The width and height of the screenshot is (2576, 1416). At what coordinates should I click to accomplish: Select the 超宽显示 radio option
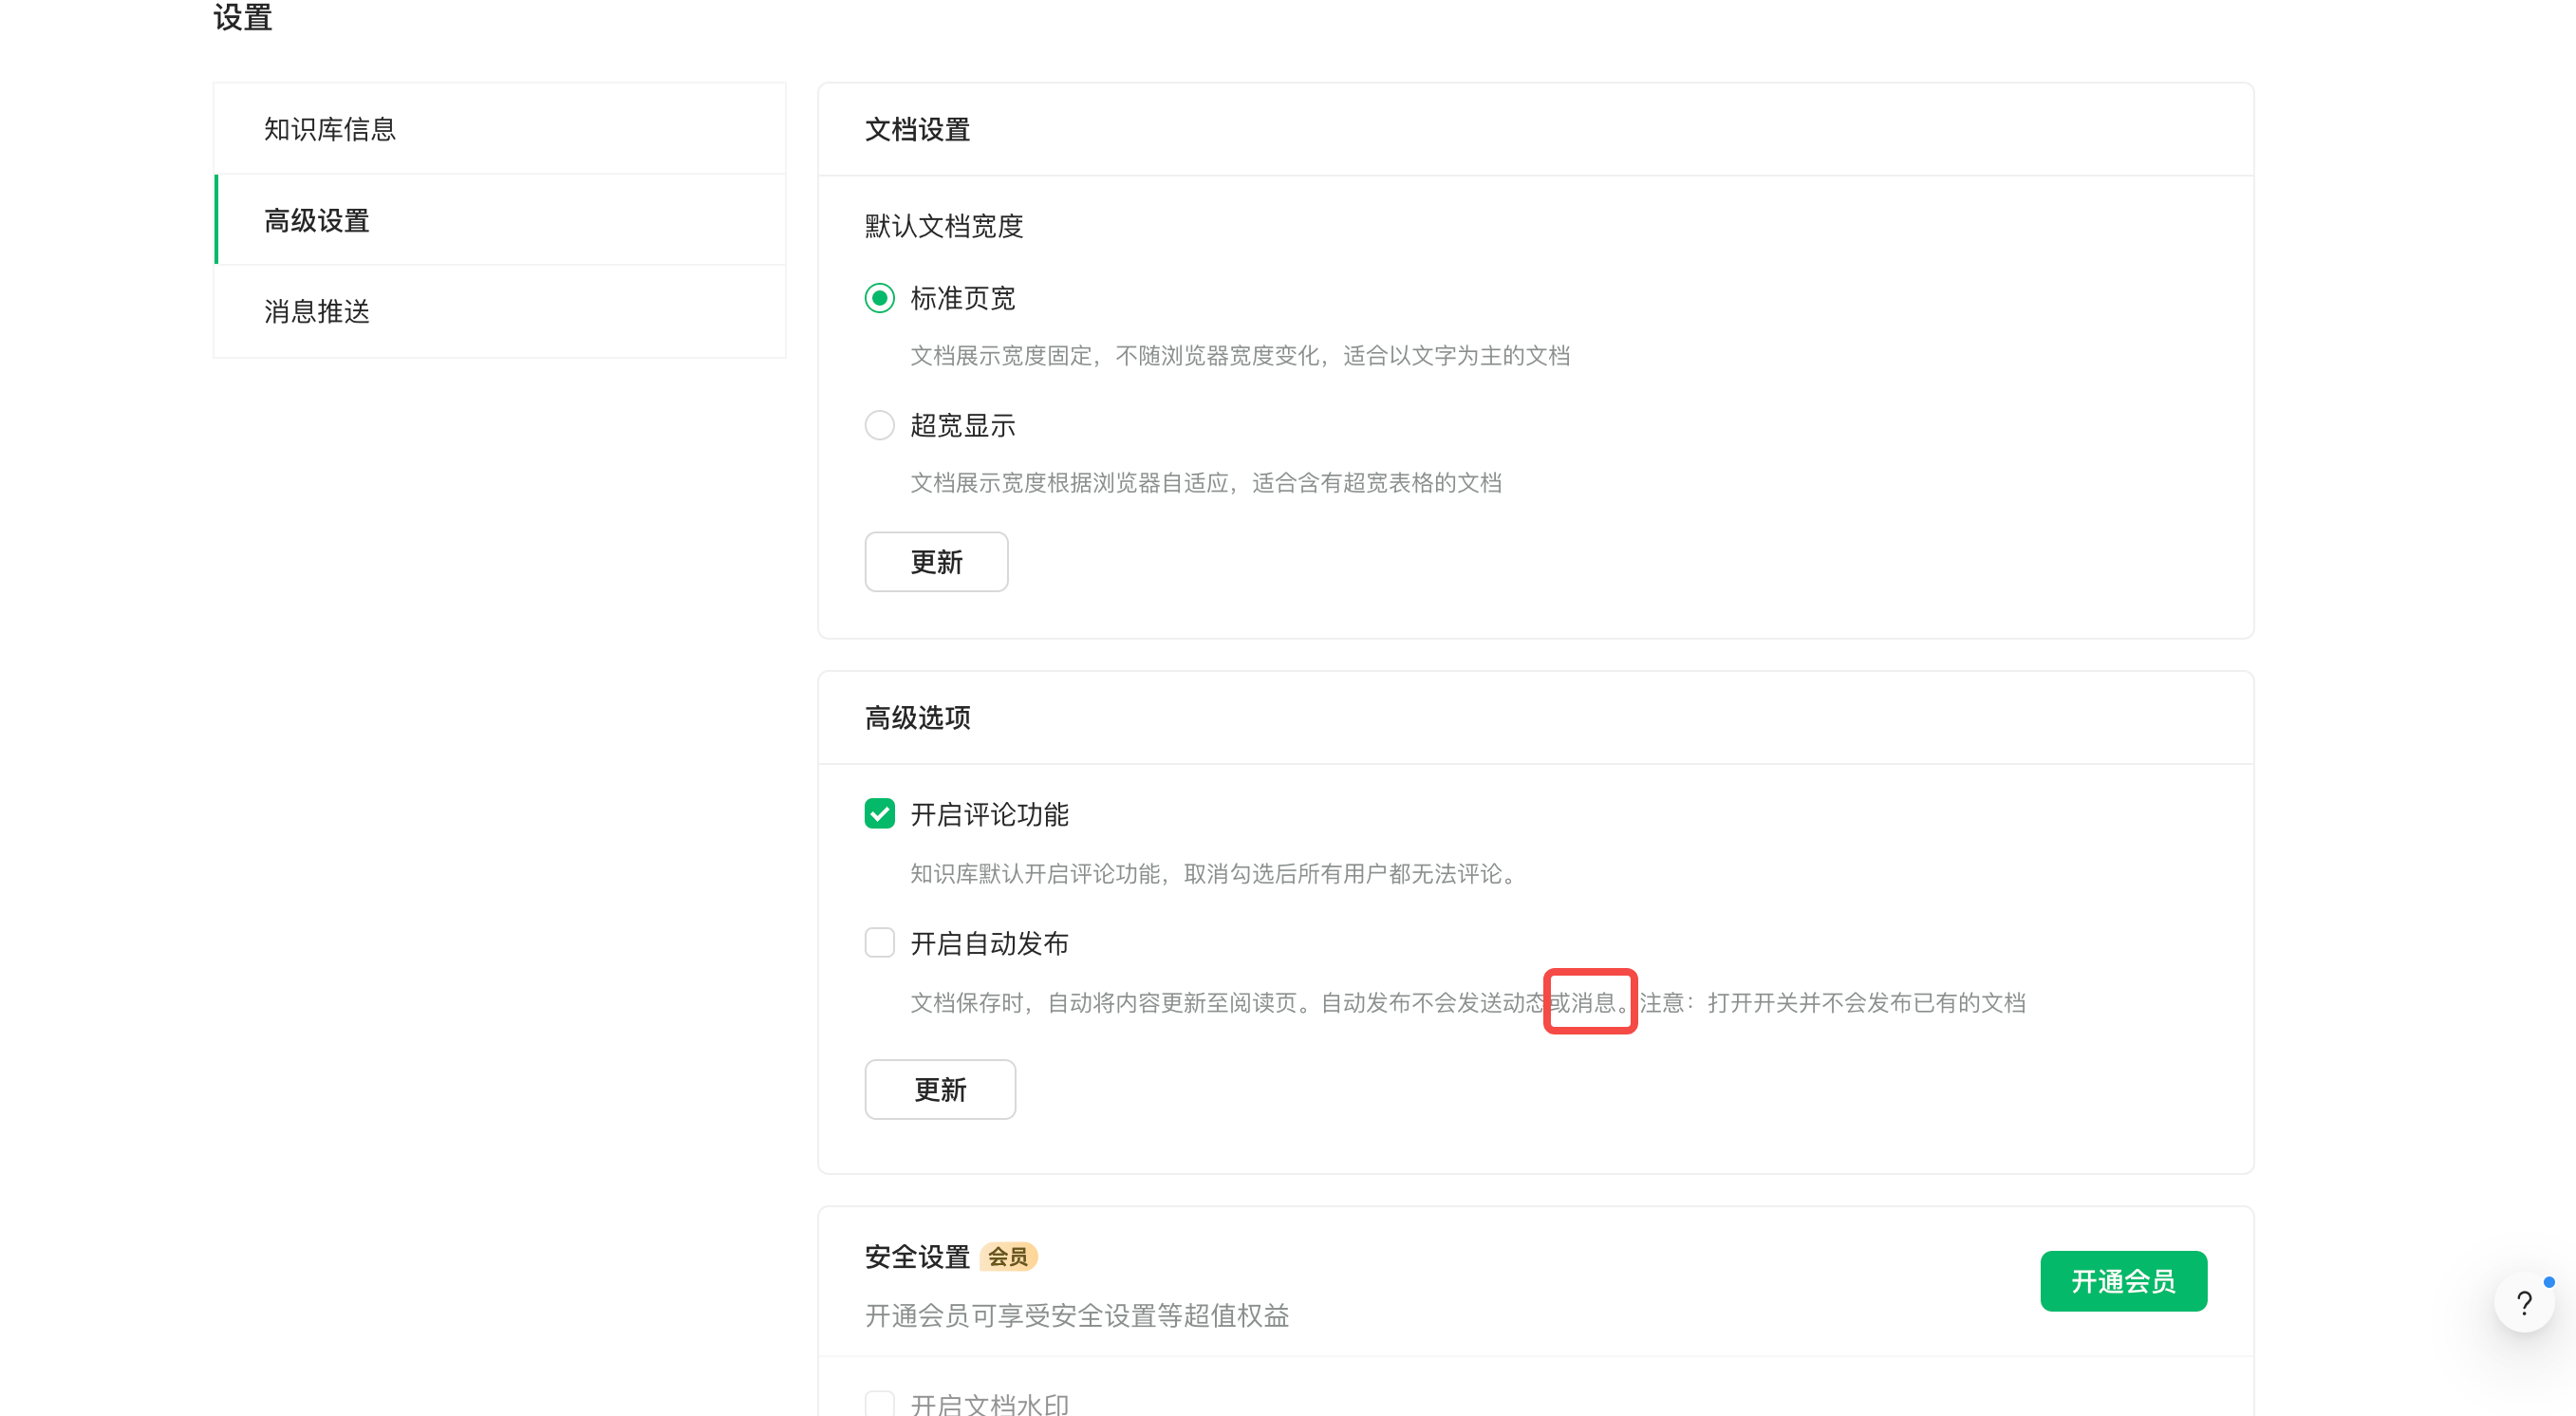[x=879, y=425]
